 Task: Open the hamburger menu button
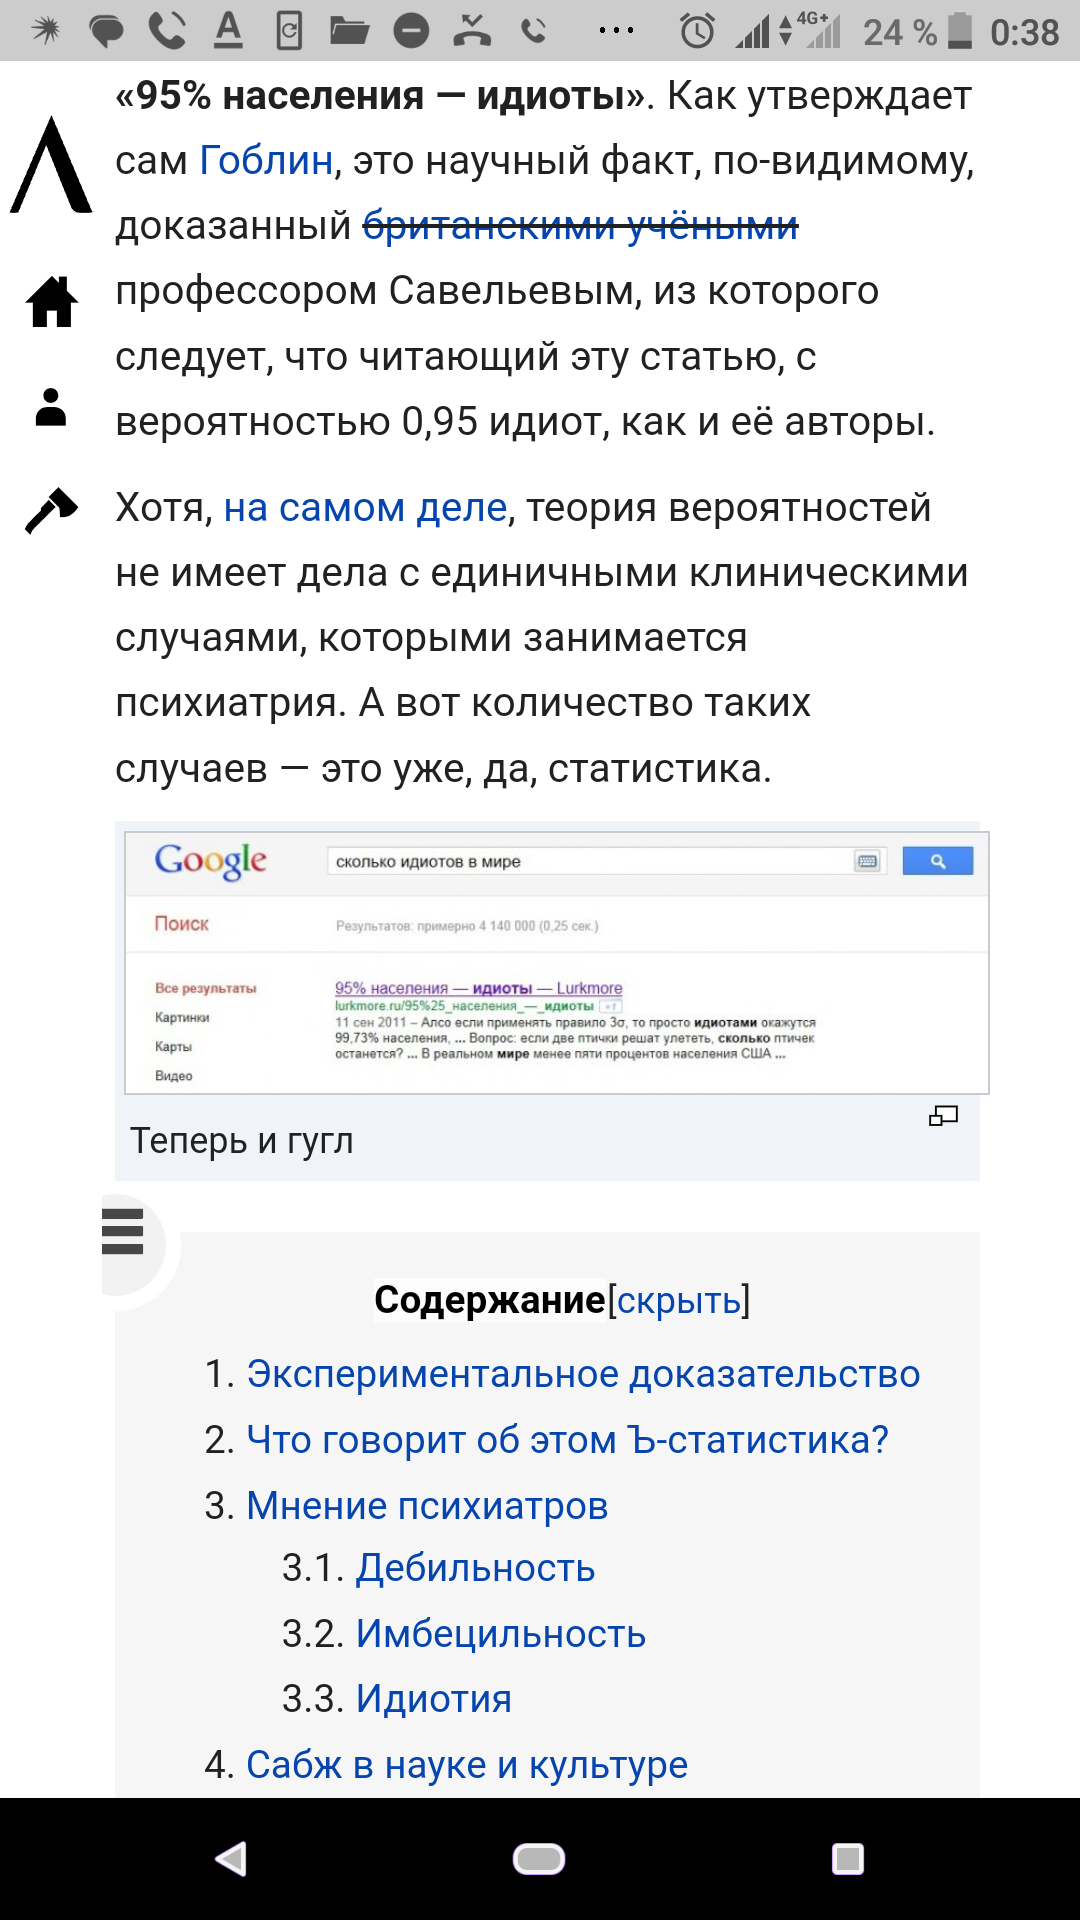coord(123,1231)
